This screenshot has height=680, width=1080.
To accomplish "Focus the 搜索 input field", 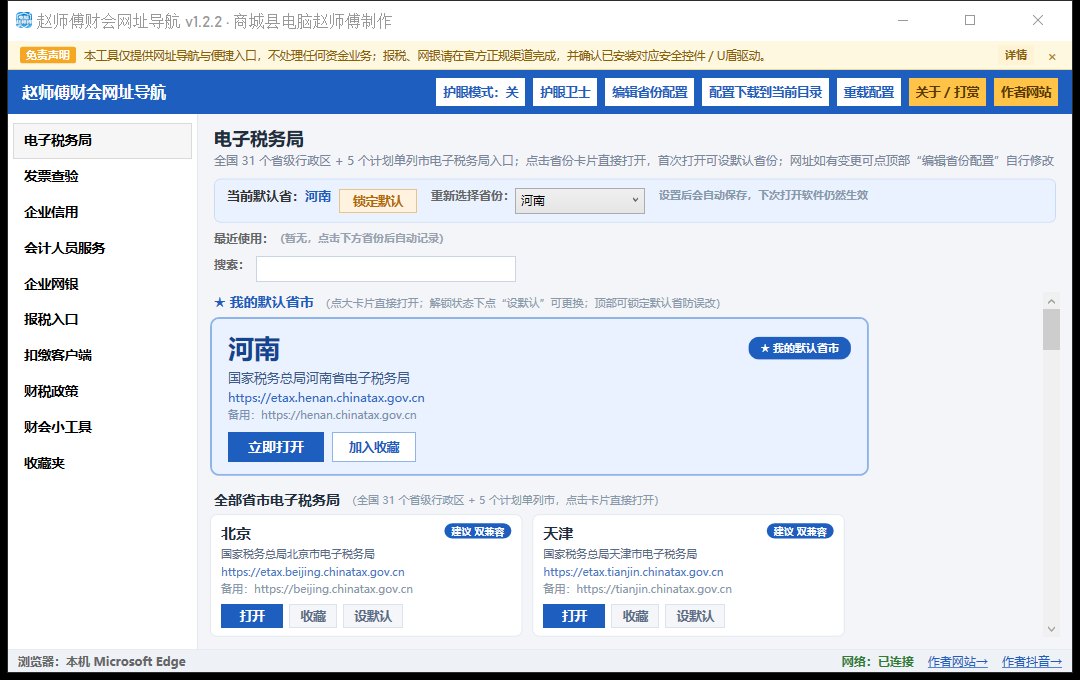I will [386, 269].
